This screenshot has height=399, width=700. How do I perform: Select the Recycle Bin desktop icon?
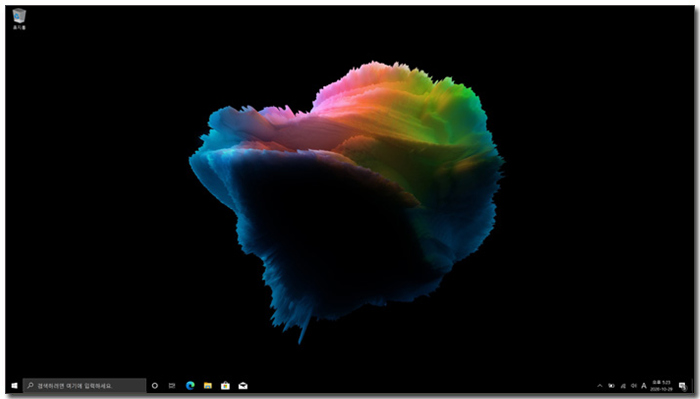tap(19, 19)
